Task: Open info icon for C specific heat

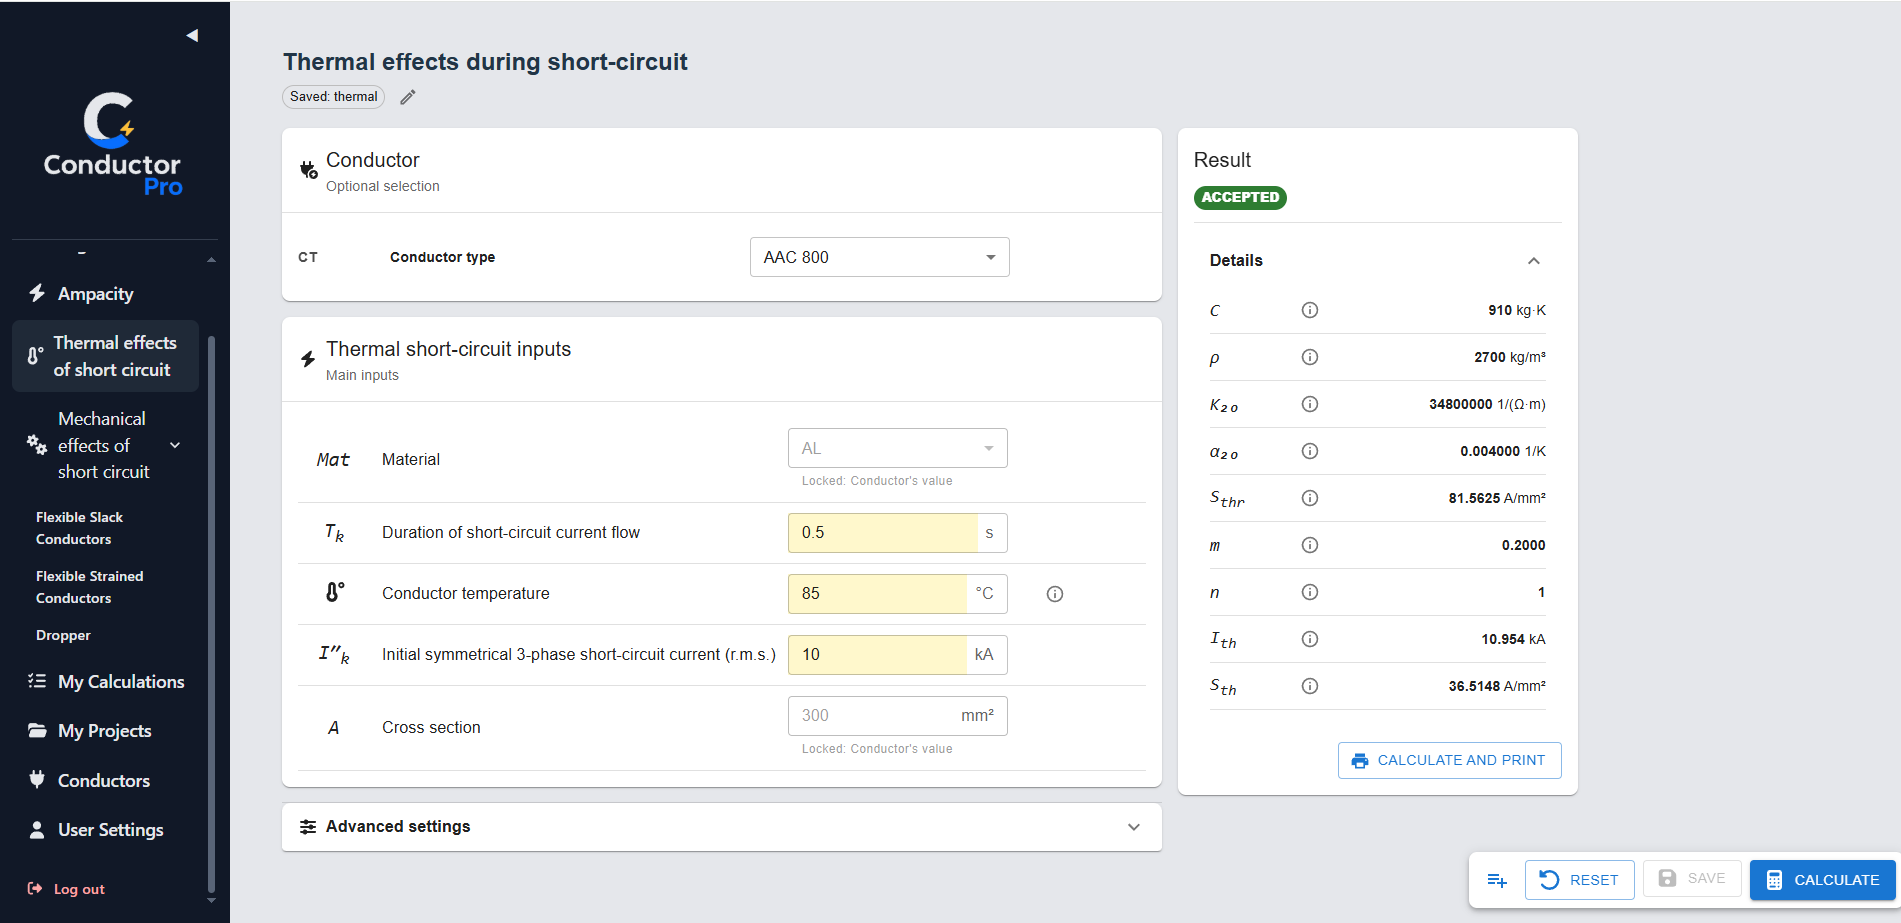Action: pos(1310,310)
